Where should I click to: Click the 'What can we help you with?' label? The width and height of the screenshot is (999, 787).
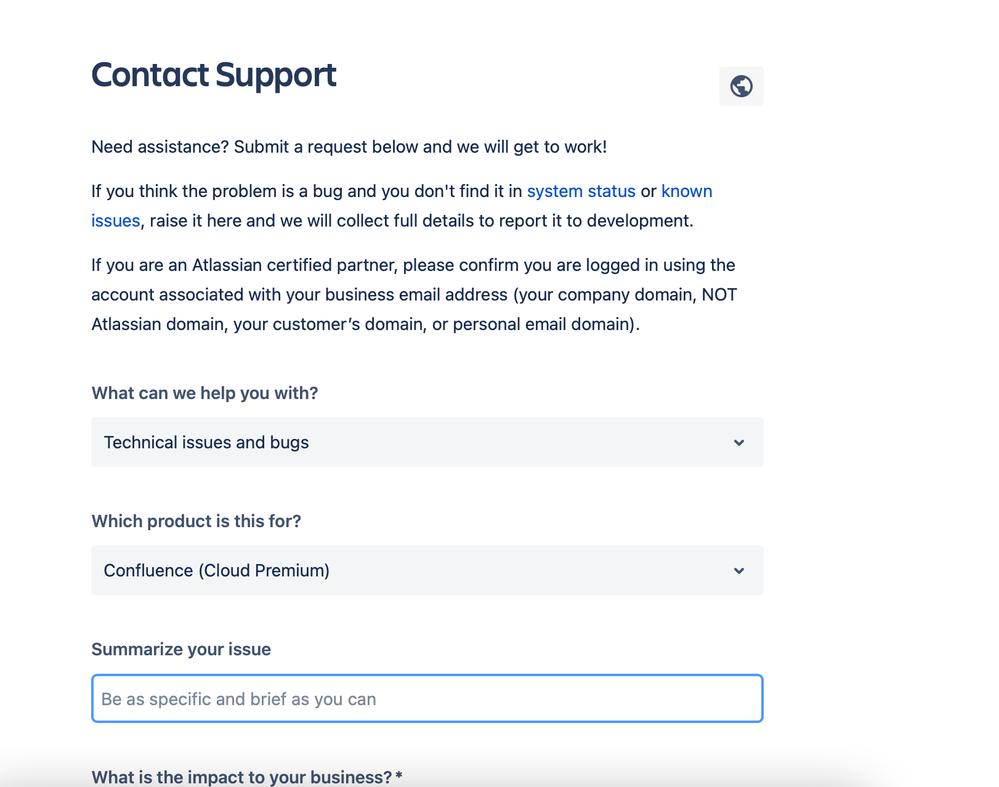point(205,393)
